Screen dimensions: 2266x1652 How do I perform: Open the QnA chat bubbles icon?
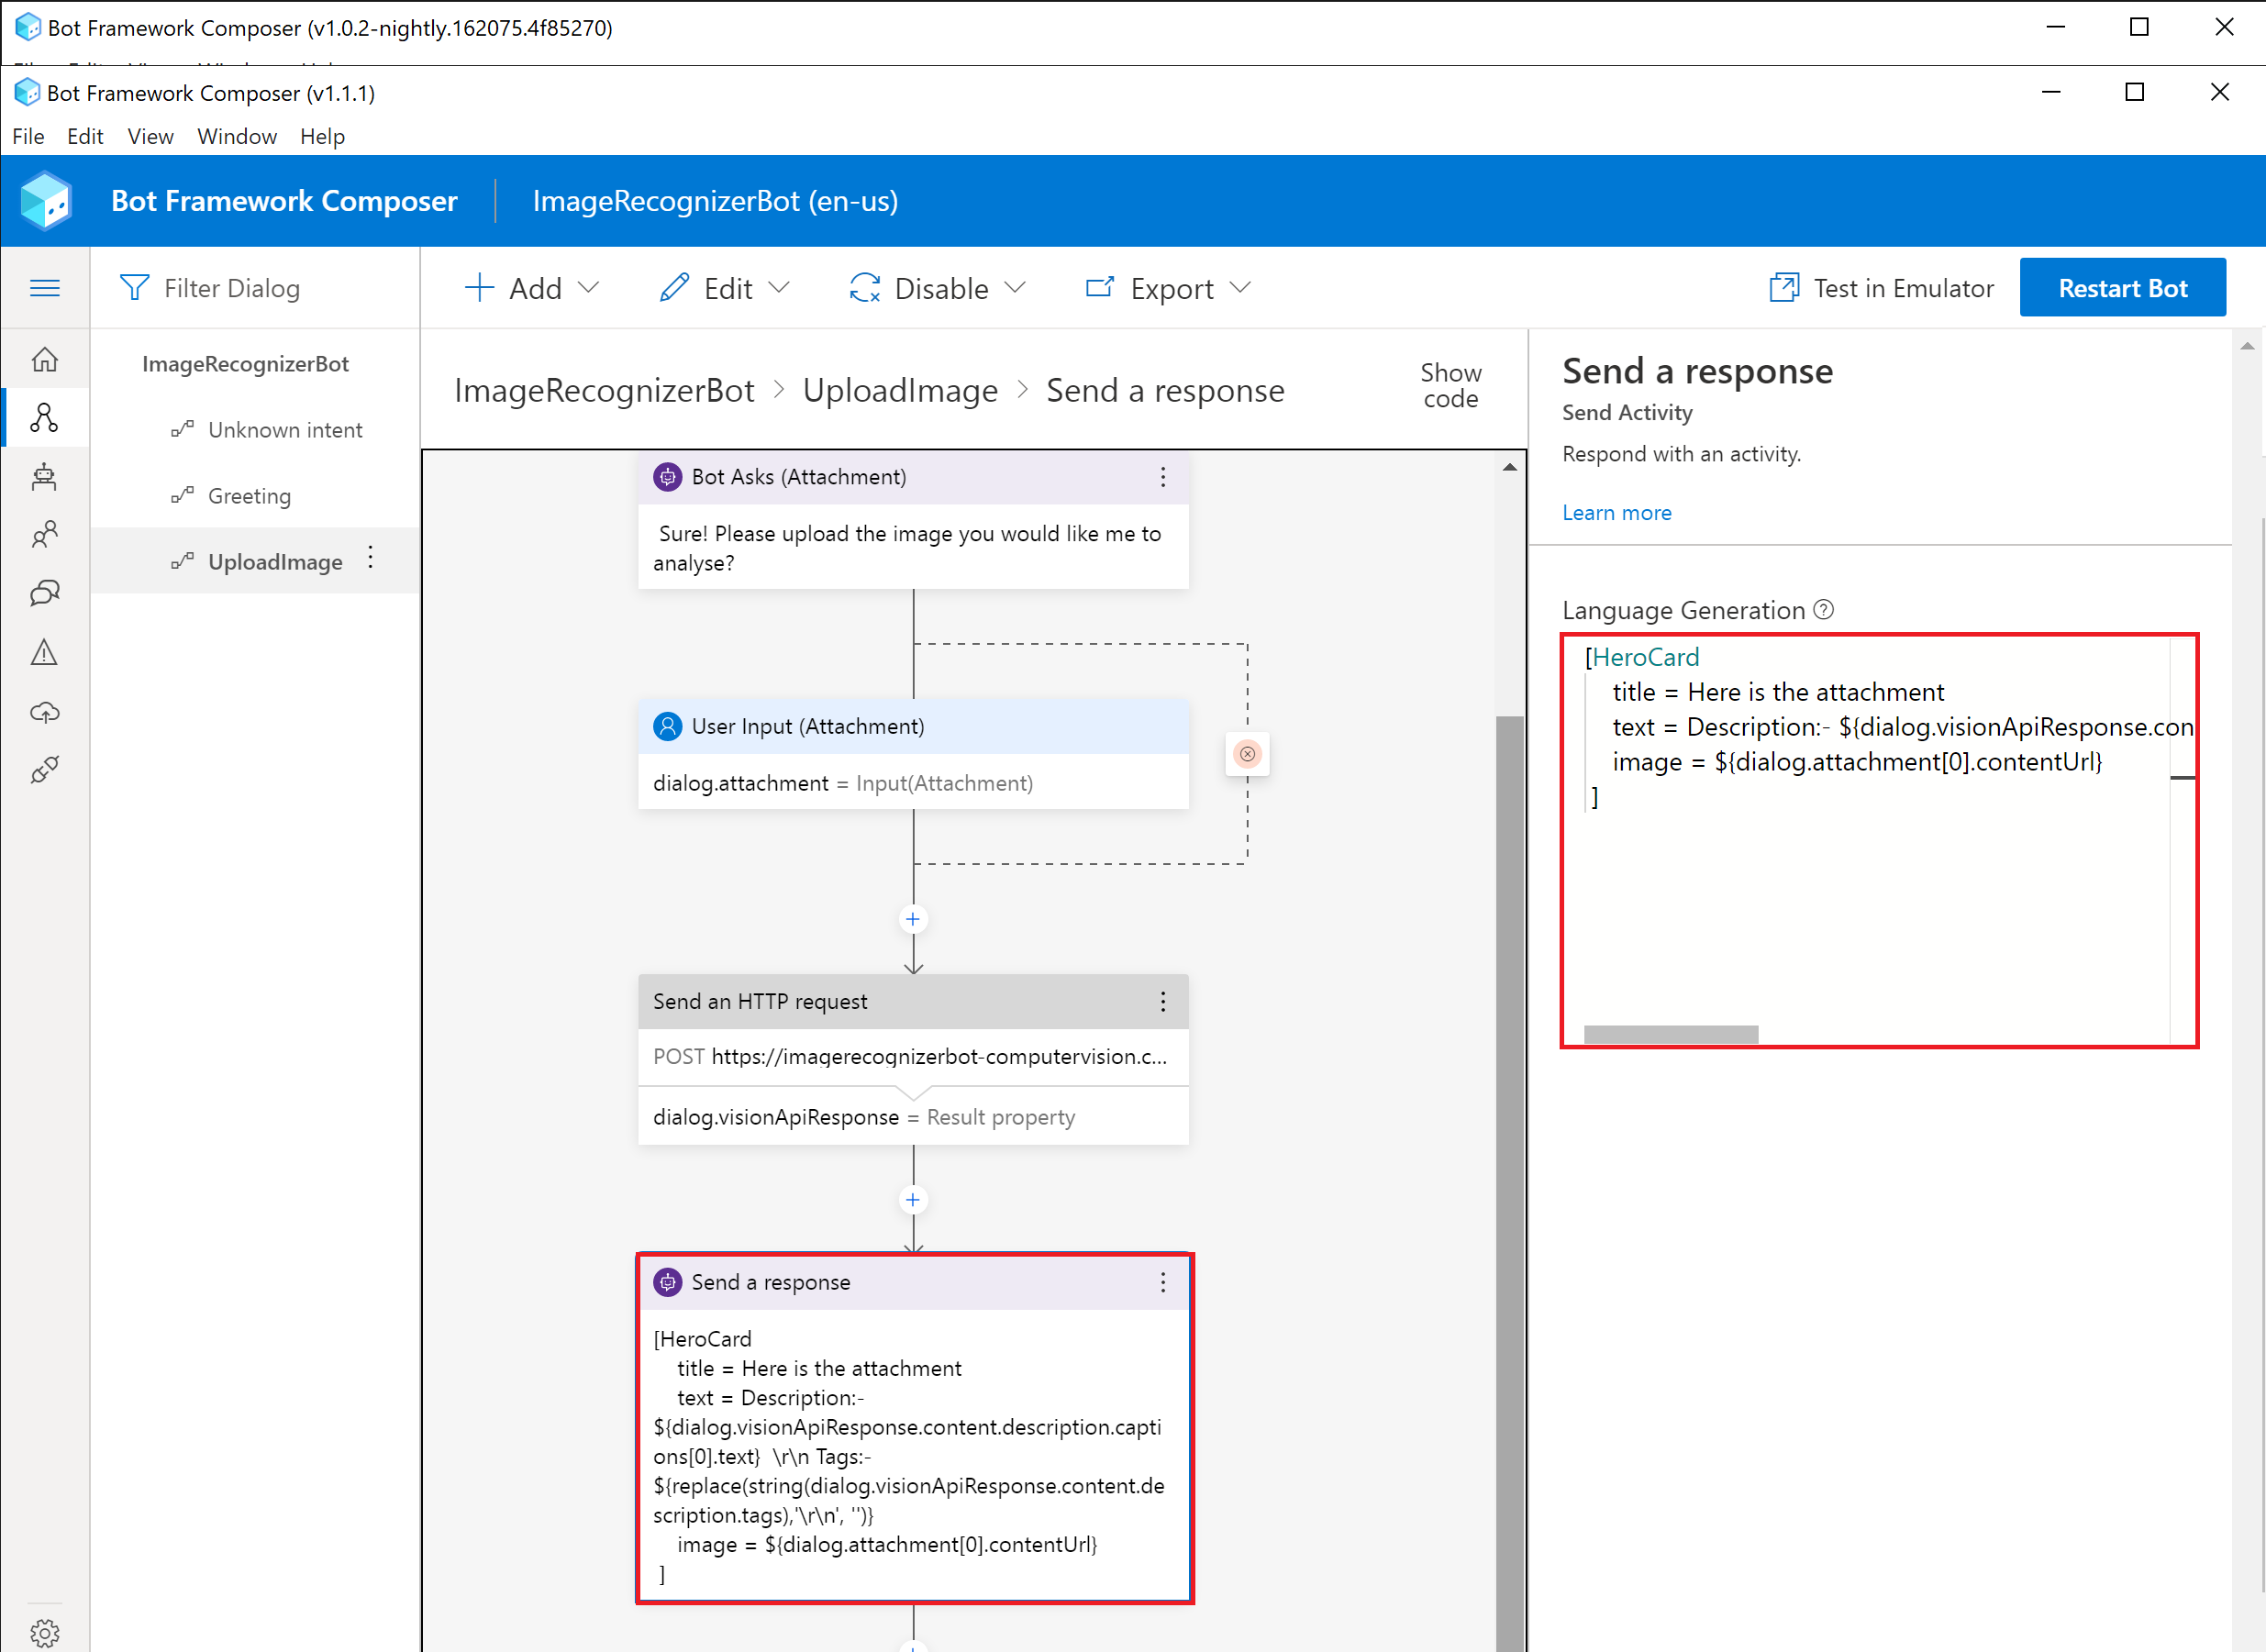(45, 594)
